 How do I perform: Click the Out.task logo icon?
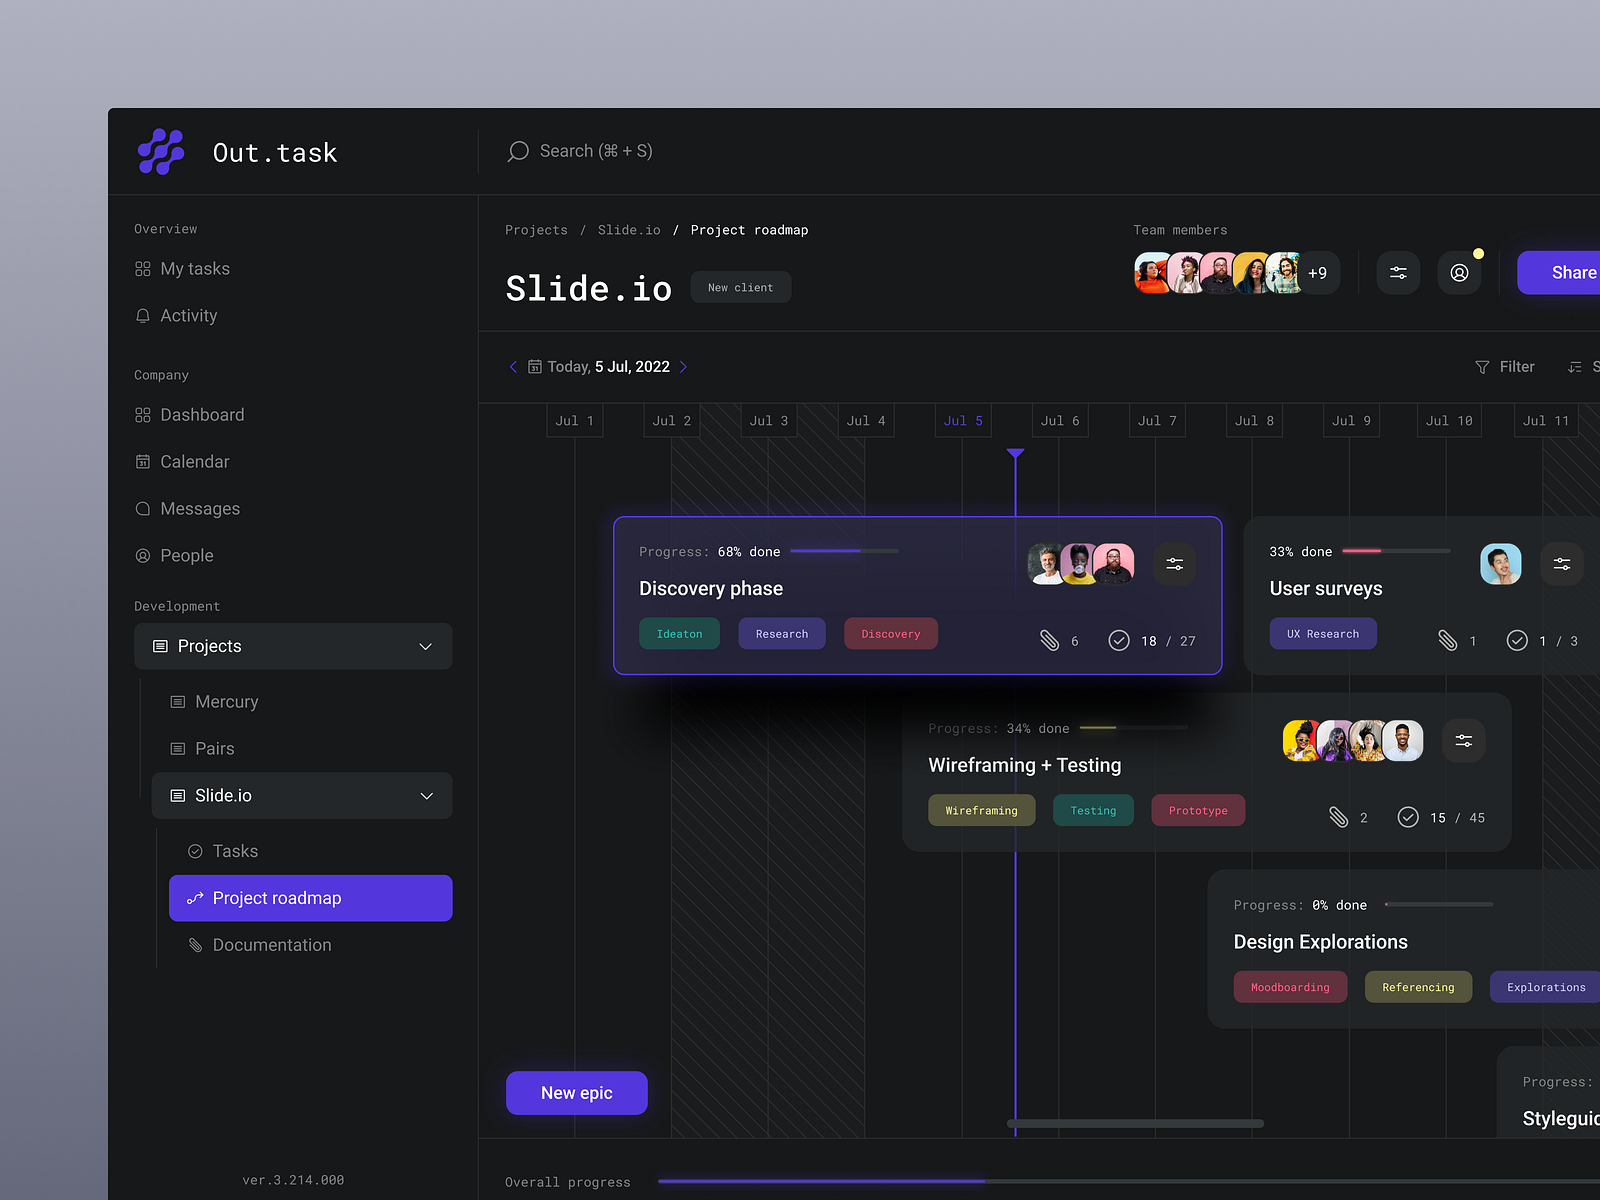tap(160, 151)
